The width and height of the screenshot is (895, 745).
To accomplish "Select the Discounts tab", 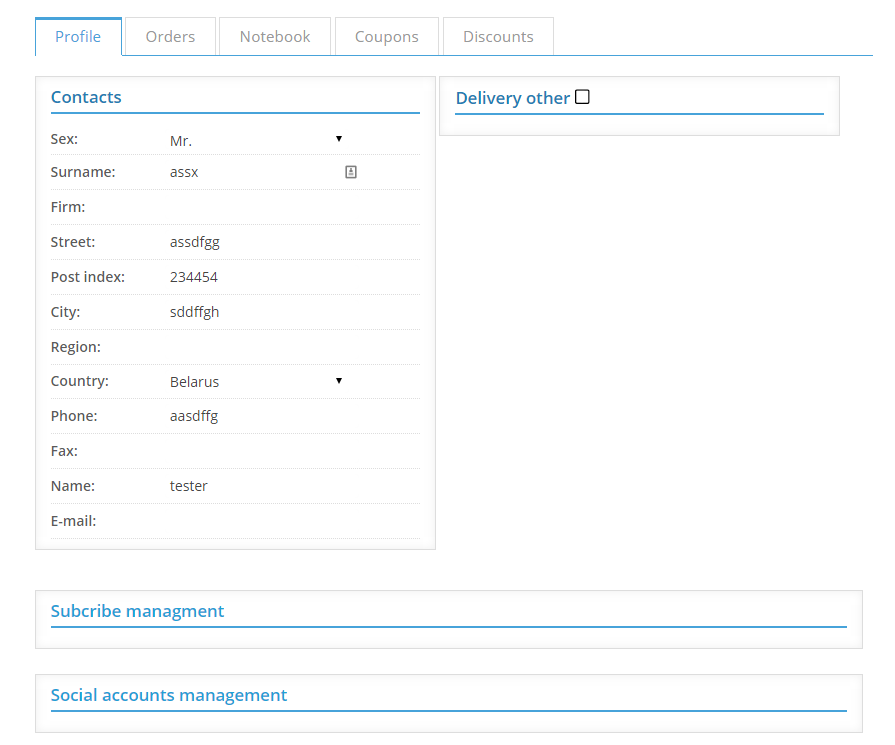I will (498, 37).
